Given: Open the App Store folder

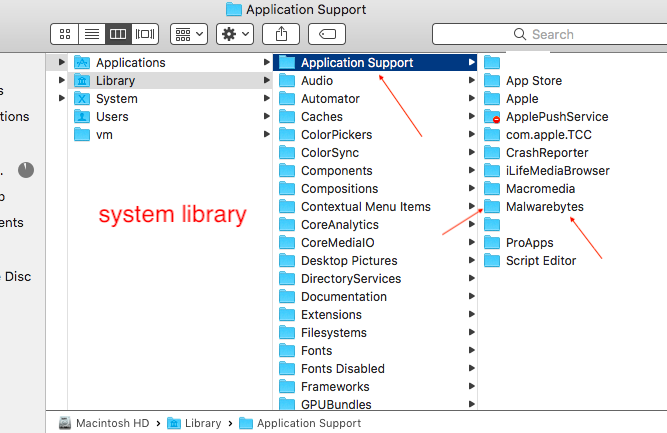Looking at the screenshot, I should coord(572,80).
